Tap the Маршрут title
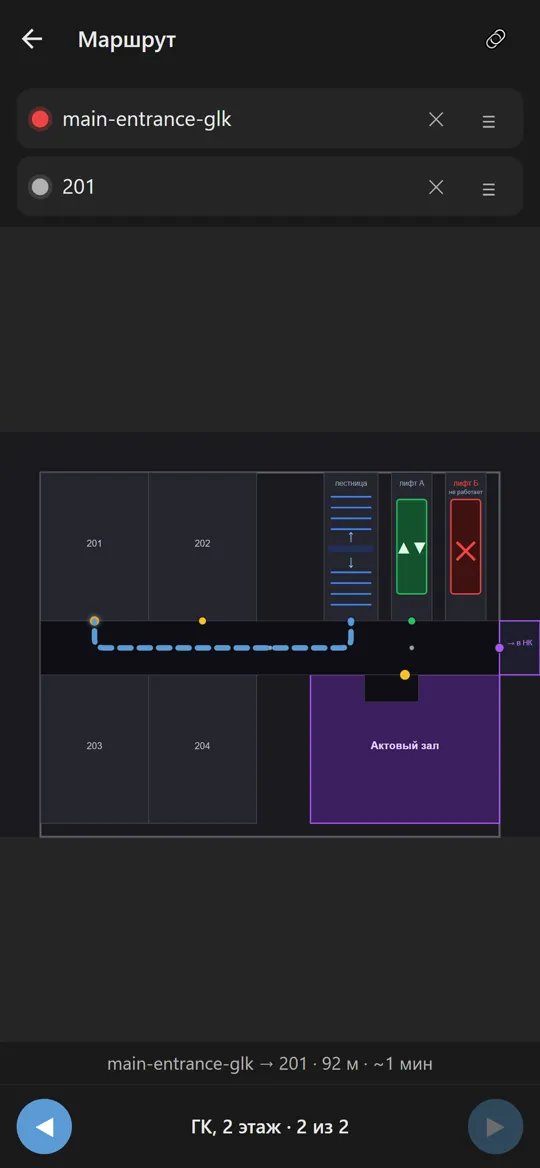The image size is (540, 1168). 127,39
